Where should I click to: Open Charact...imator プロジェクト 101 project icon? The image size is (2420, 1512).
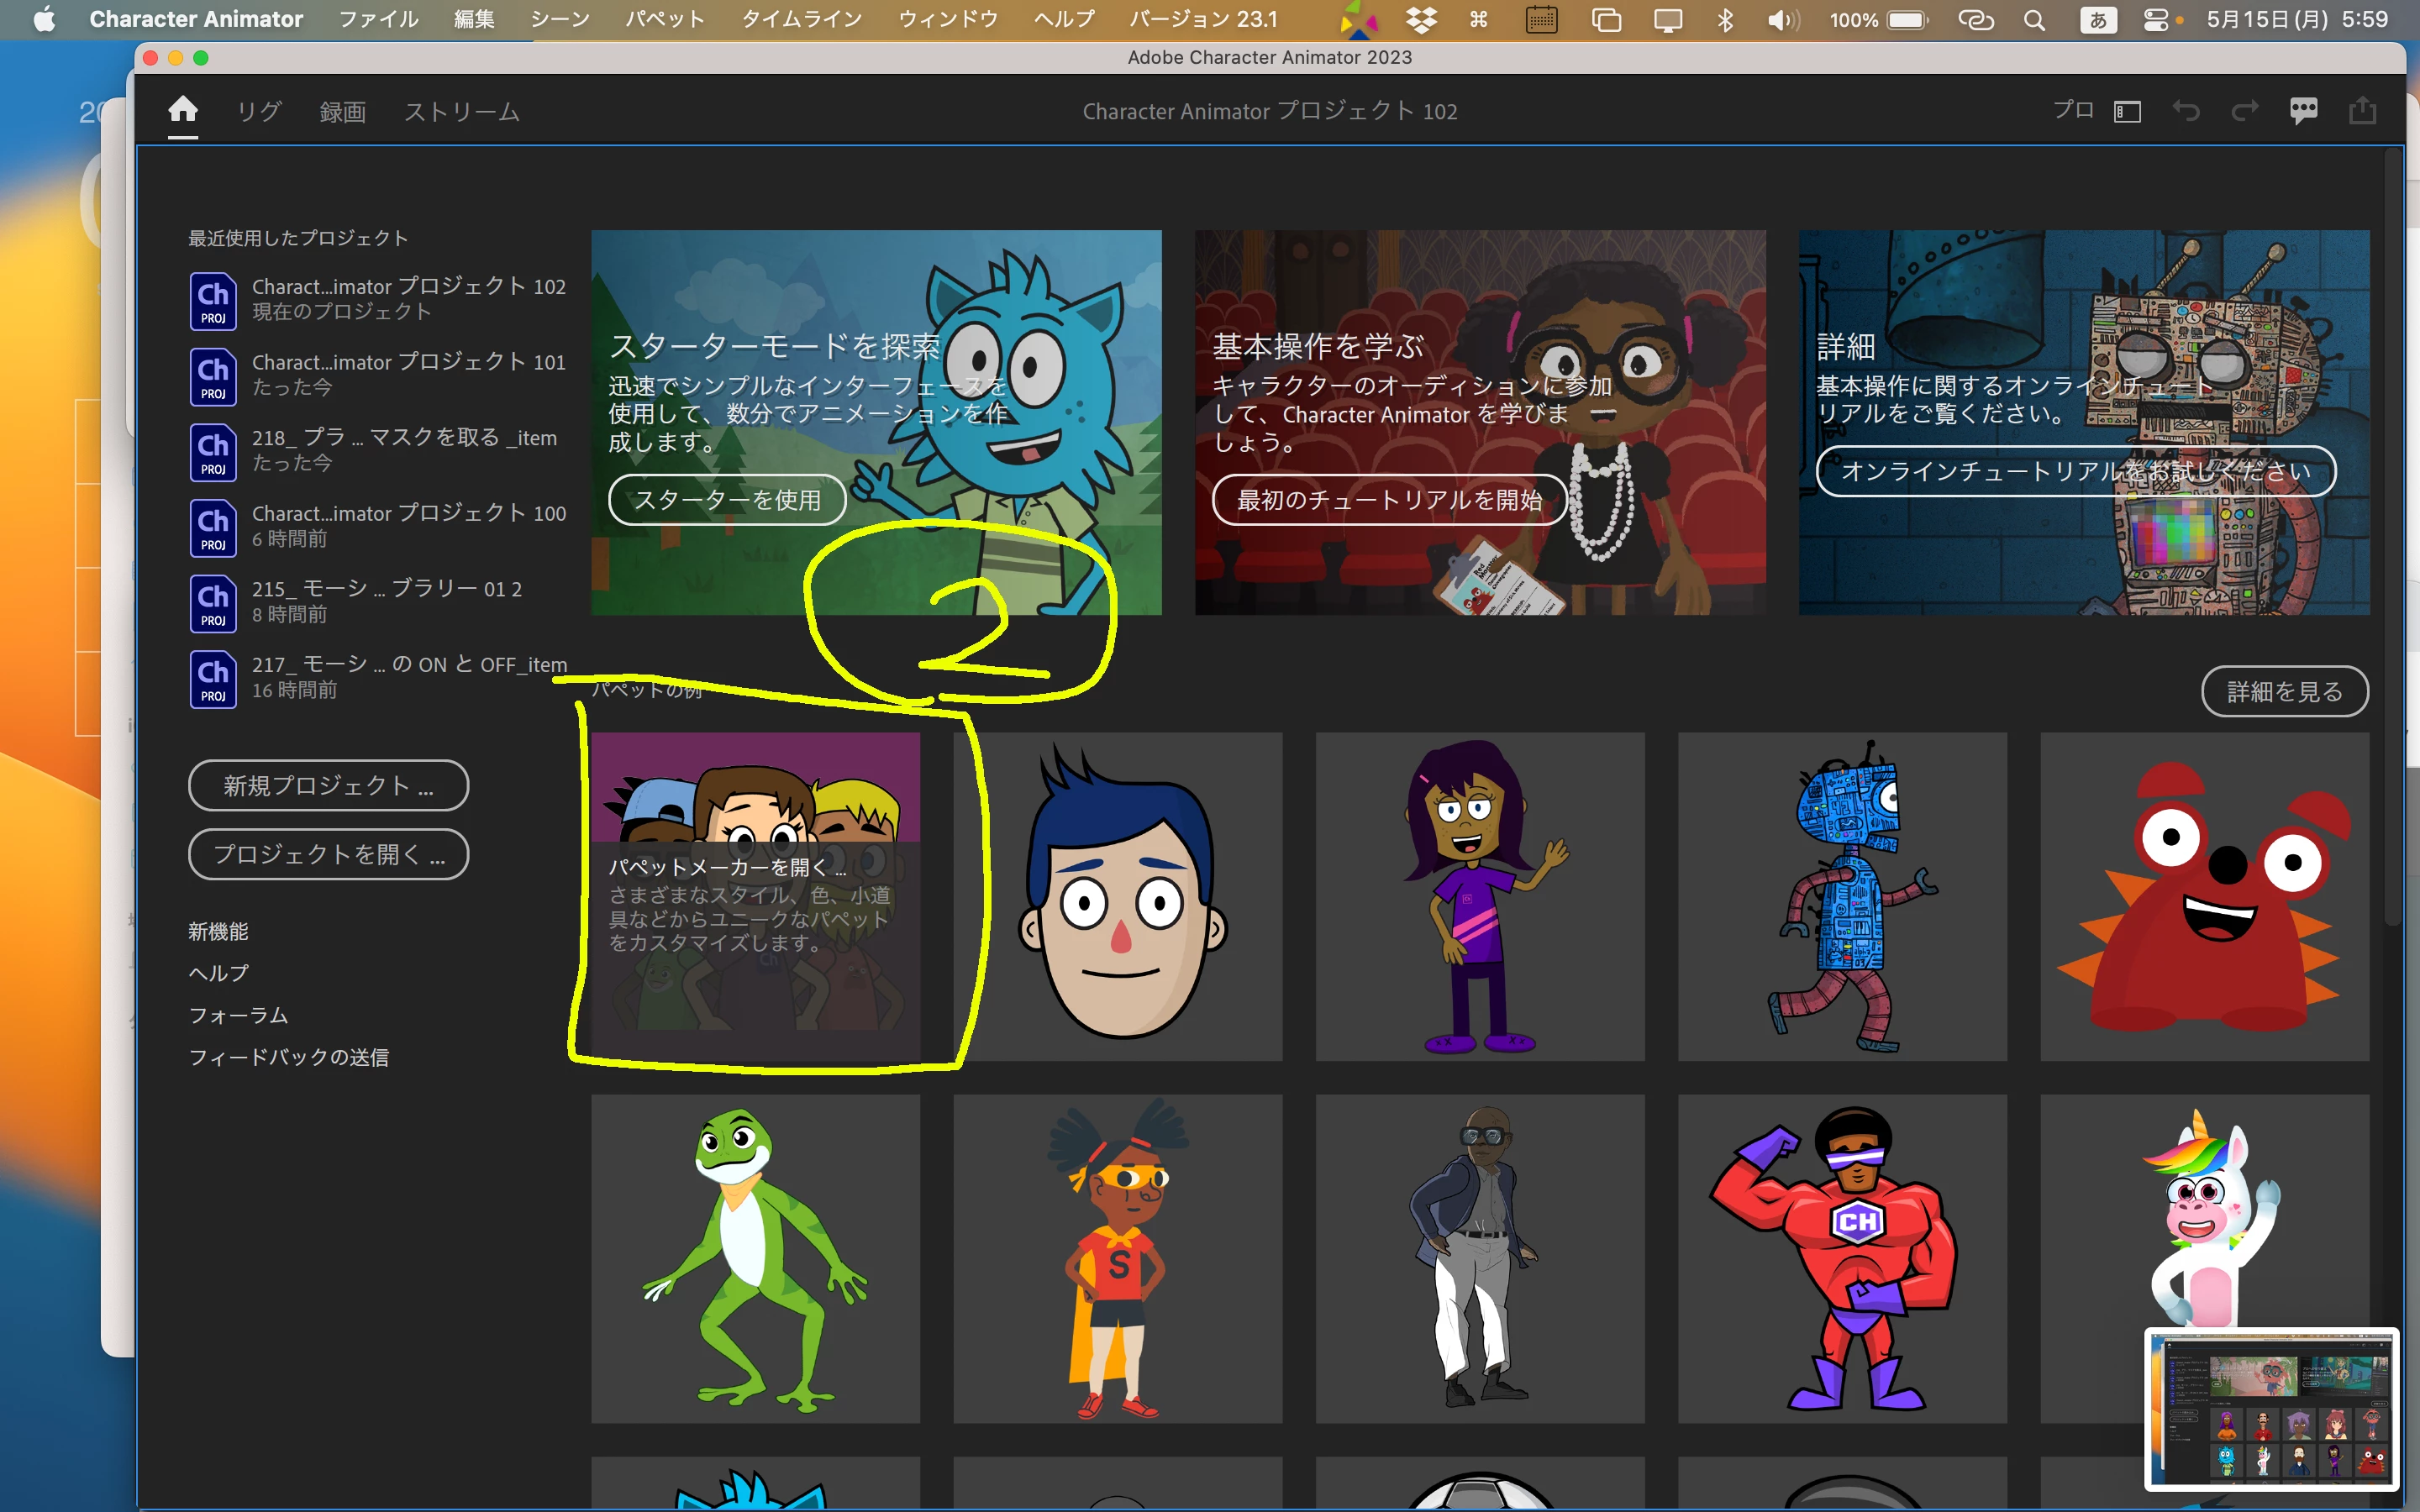click(x=213, y=376)
